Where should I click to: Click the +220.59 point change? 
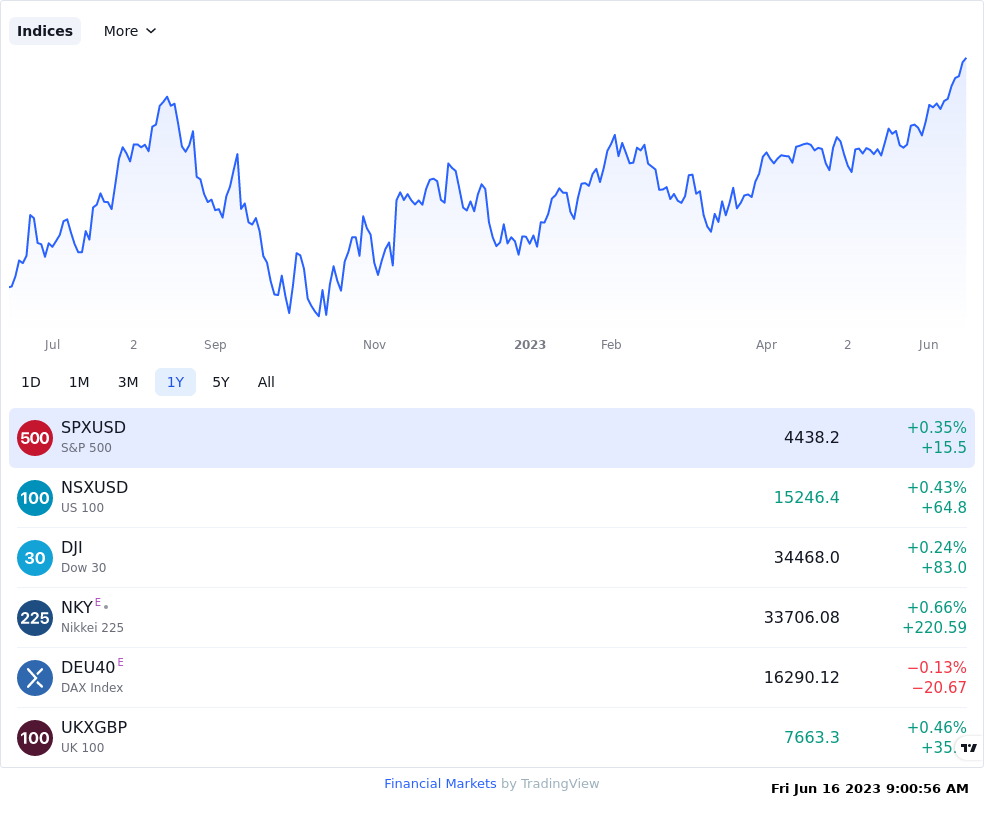(934, 627)
